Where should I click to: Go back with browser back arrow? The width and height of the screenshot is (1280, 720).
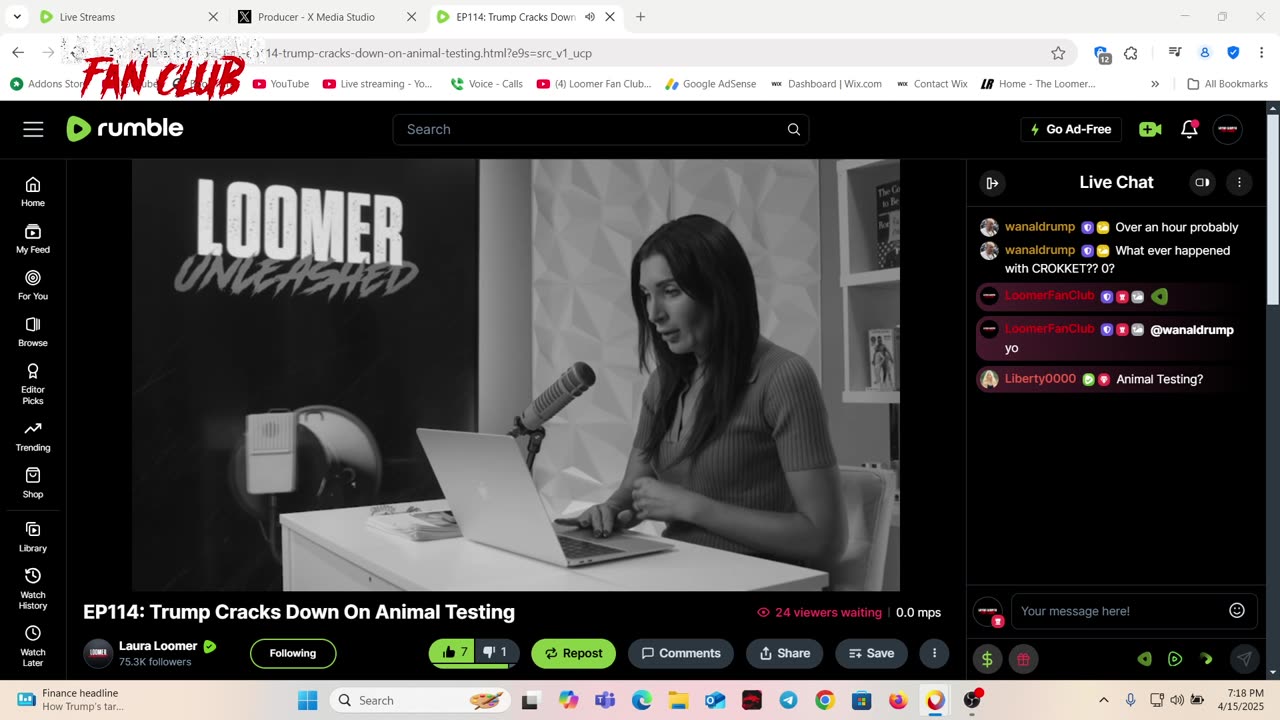tap(18, 53)
